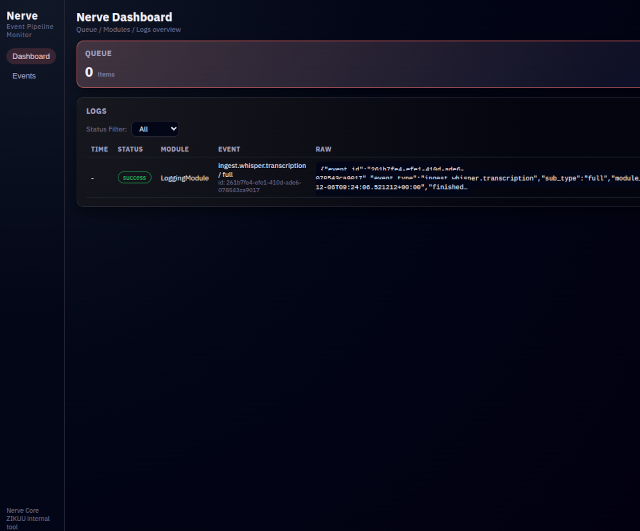Screen dimensions: 640x531
Task: Click the STATUS column header
Action: [x=130, y=149]
